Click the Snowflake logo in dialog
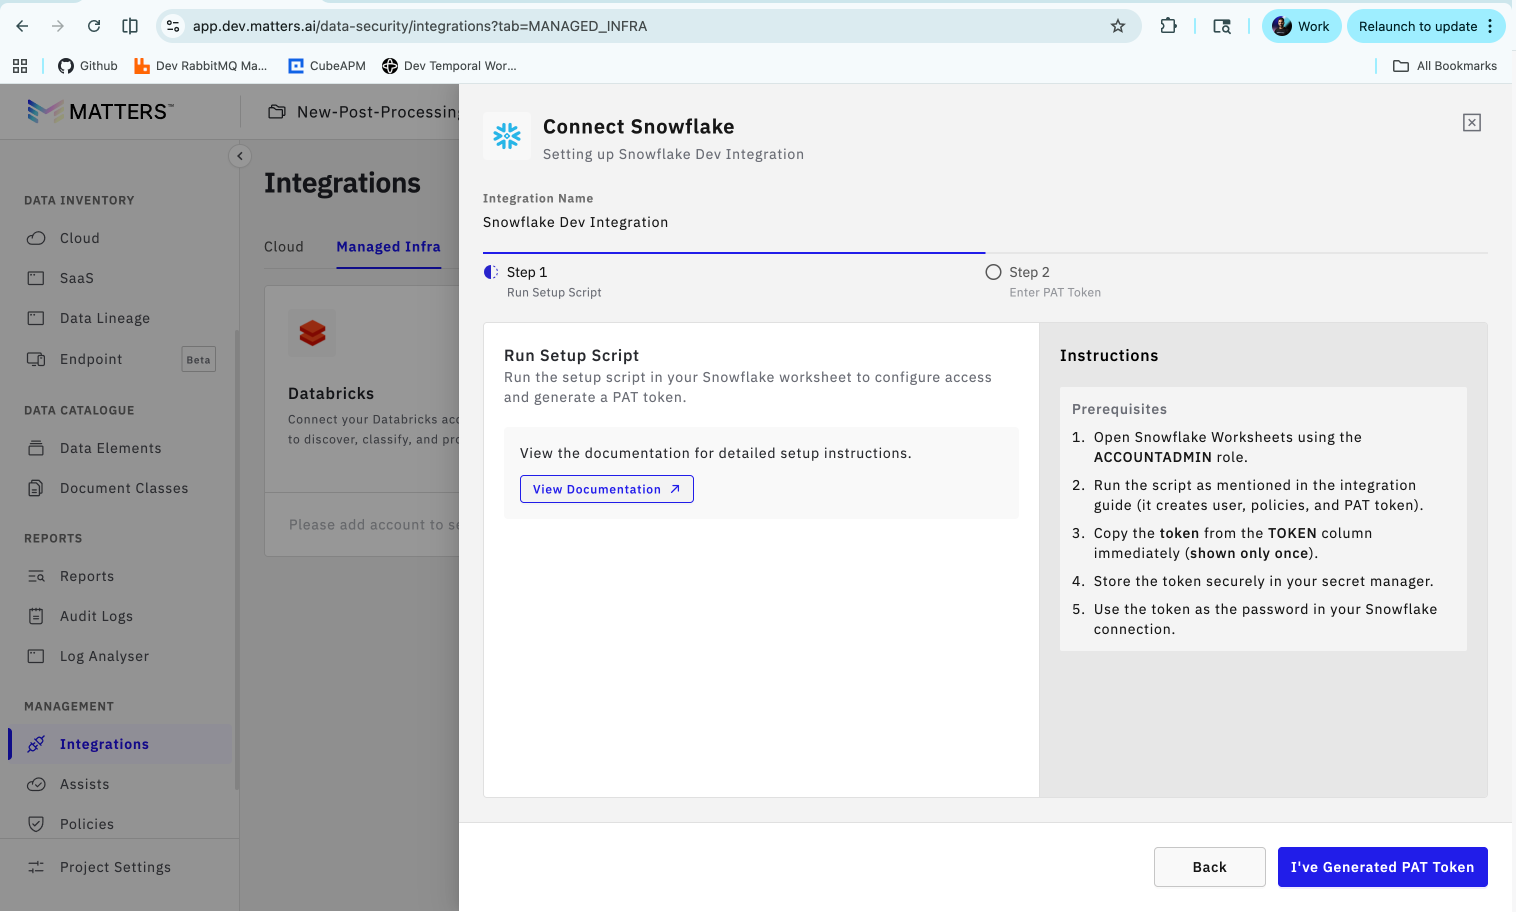 coord(507,136)
